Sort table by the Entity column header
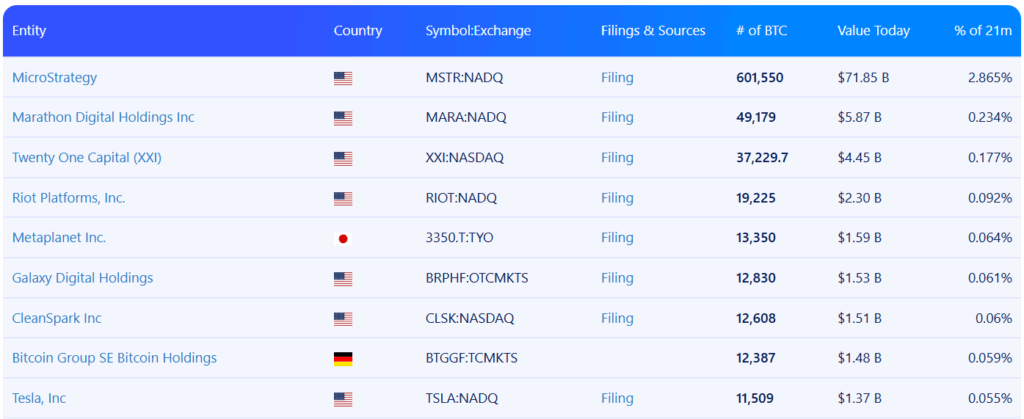This screenshot has height=419, width=1024. point(29,31)
